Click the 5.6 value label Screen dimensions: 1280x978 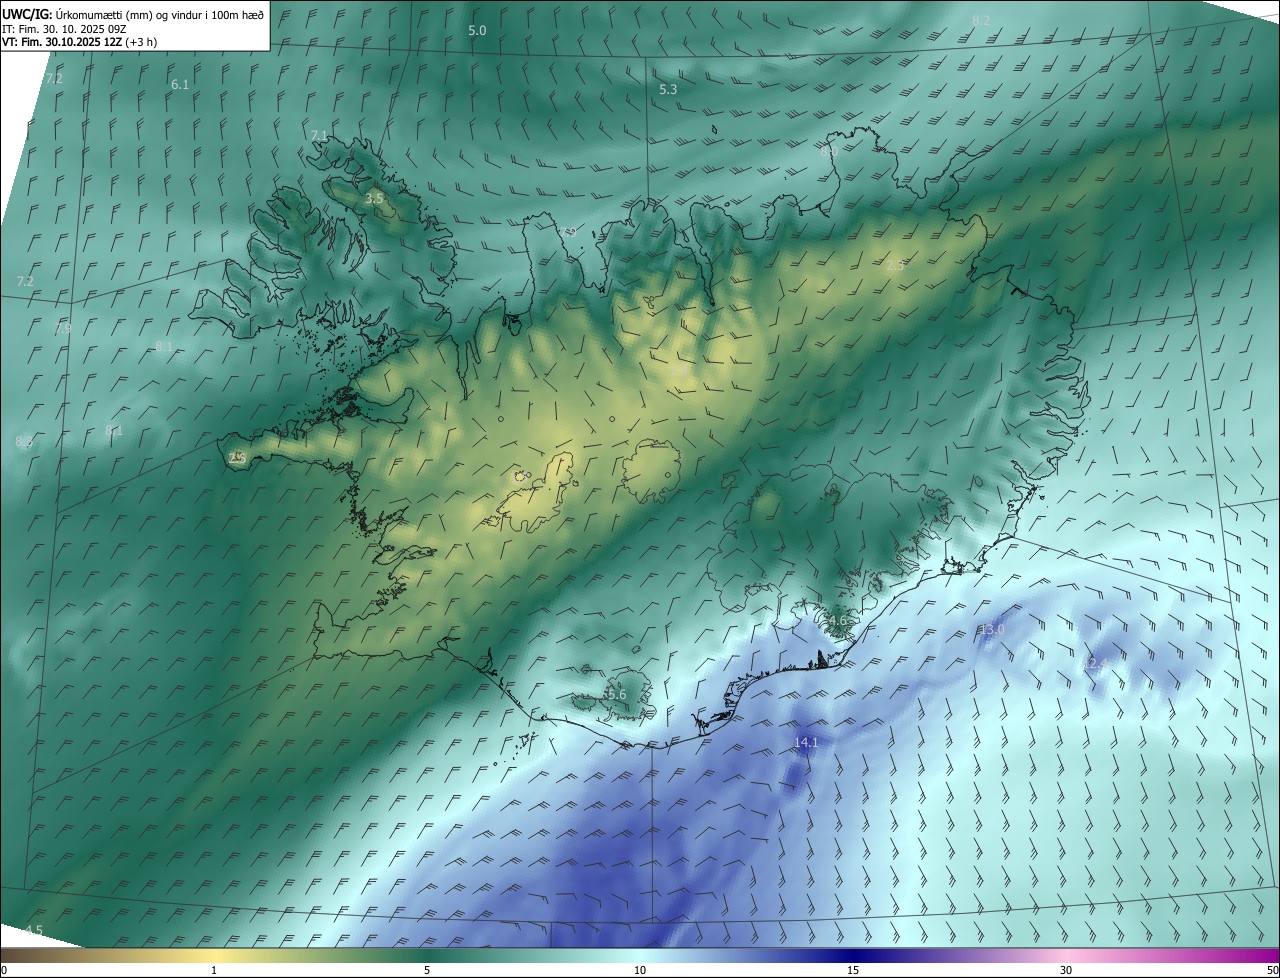pyautogui.click(x=616, y=695)
